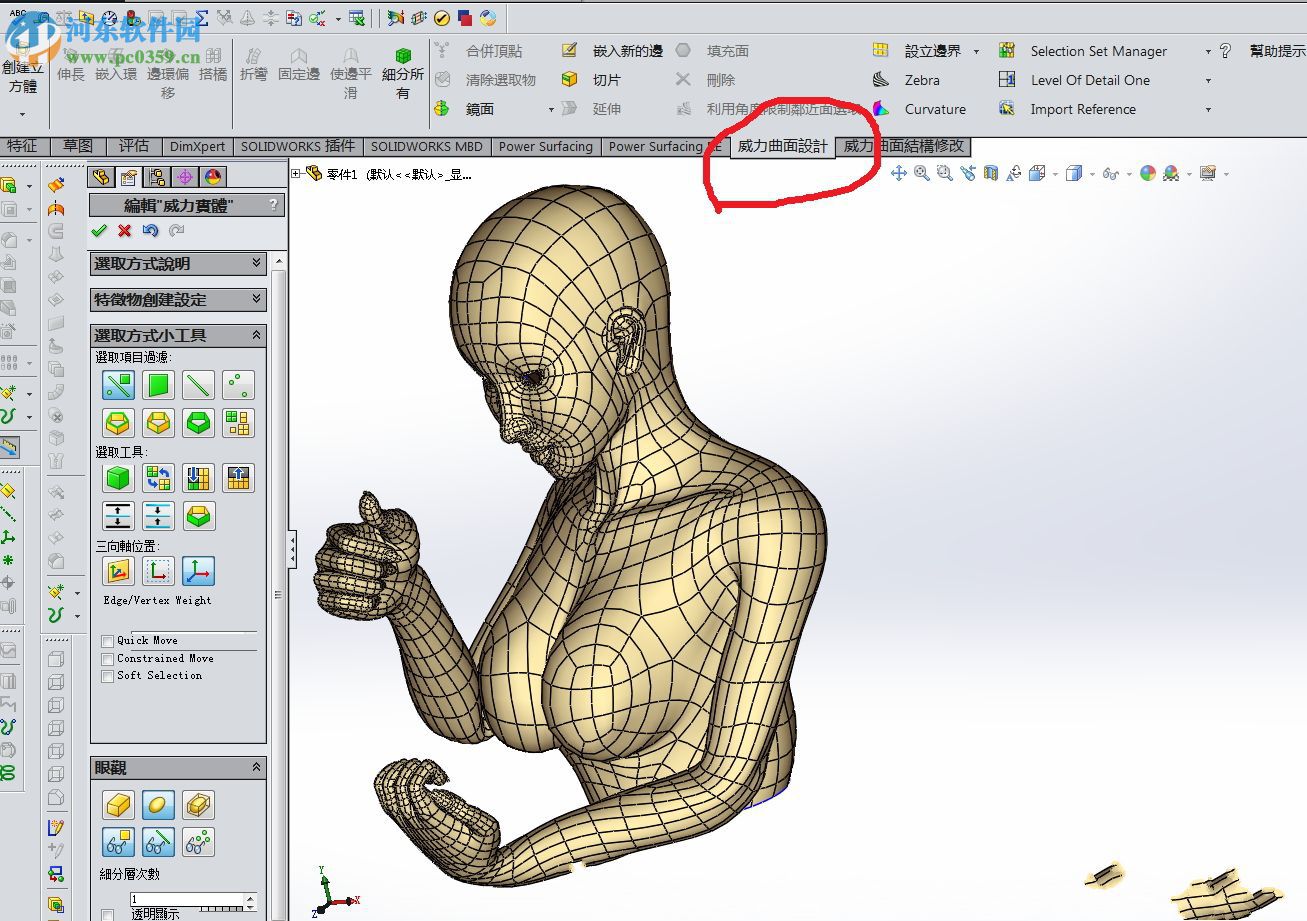Image resolution: width=1307 pixels, height=921 pixels.
Task: Choose the triad on yellow plane icon
Action: point(118,571)
